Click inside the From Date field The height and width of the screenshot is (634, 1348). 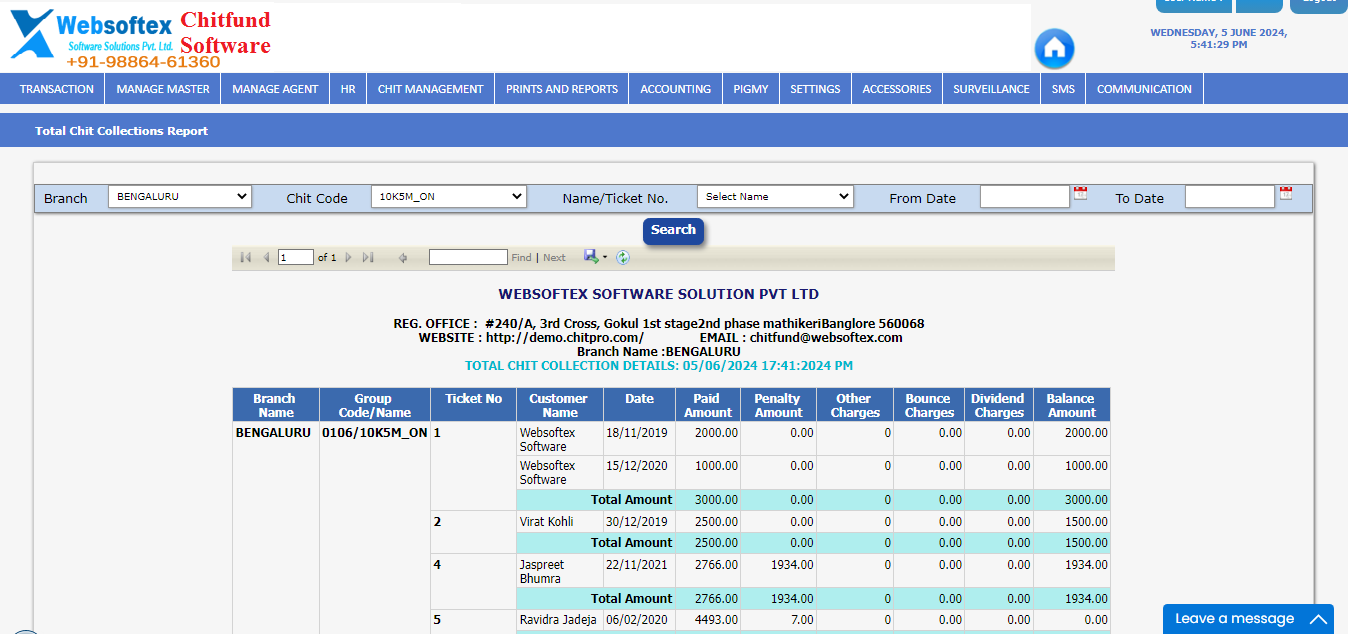[x=1024, y=195]
